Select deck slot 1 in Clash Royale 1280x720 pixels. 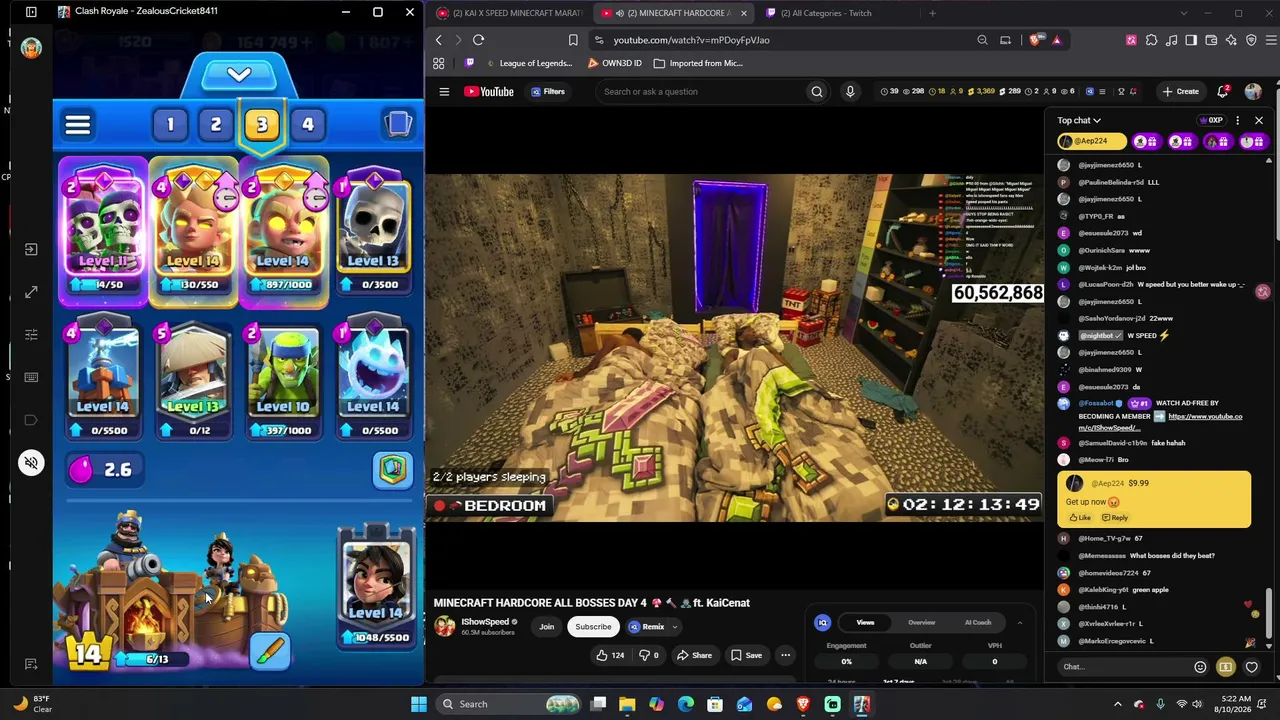[170, 125]
